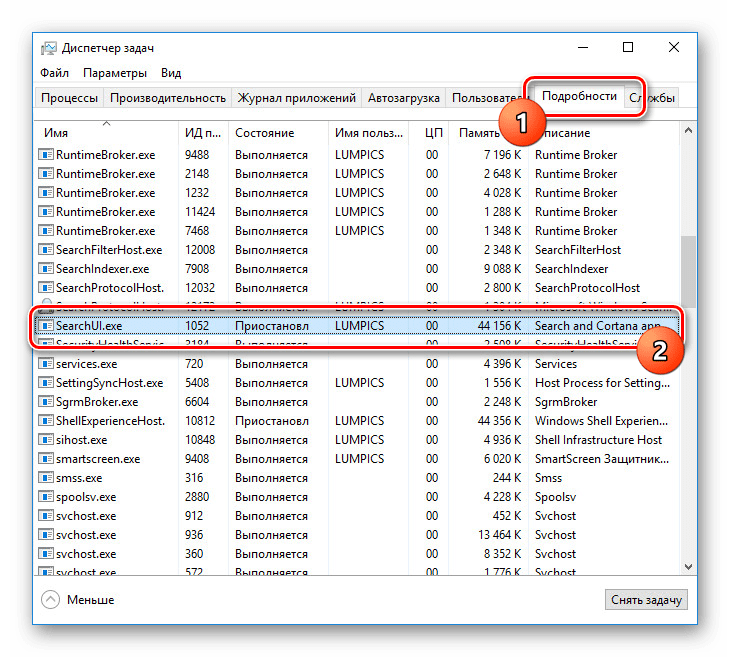730x657 pixels.
Task: Click the services.exe process icon
Action: point(46,364)
